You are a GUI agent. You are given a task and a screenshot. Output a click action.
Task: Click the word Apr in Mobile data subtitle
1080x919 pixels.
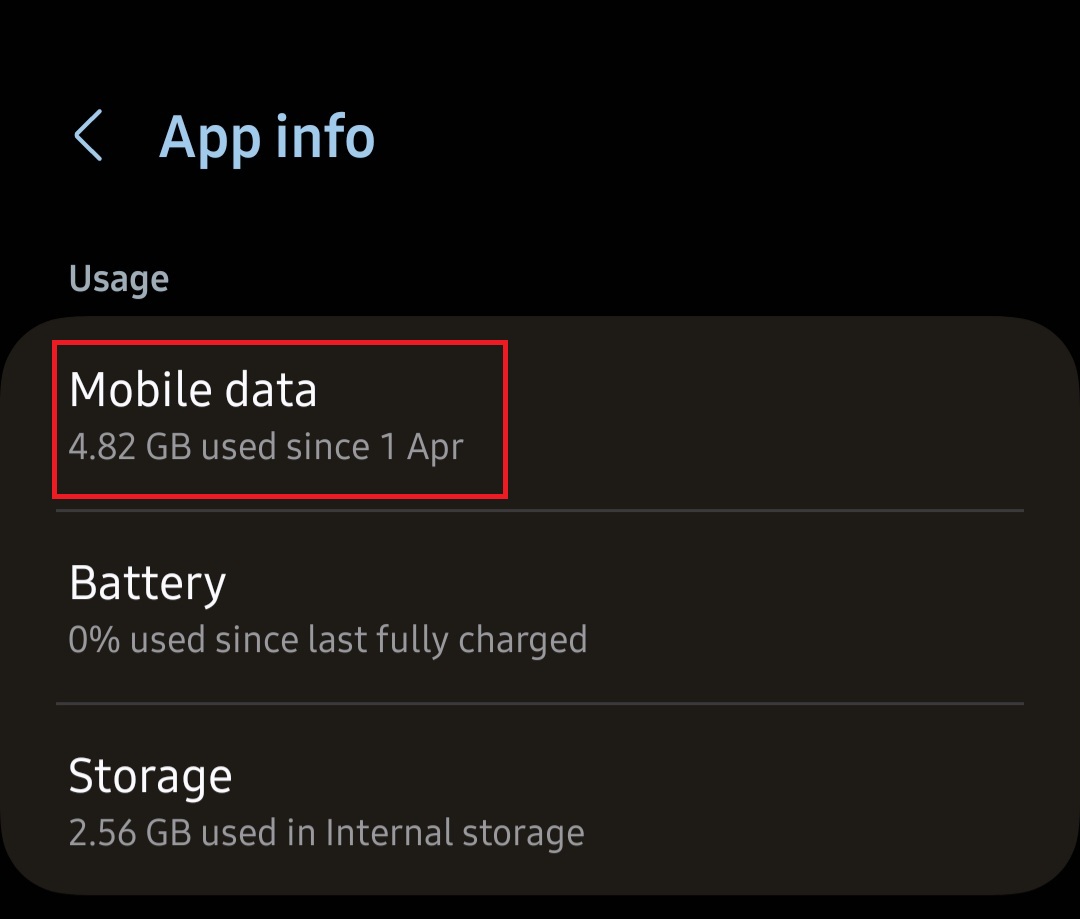click(x=435, y=447)
